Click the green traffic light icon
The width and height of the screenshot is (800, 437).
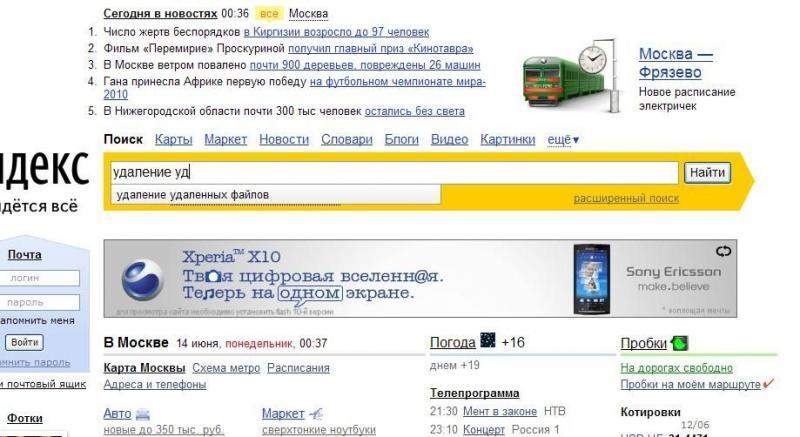click(680, 343)
